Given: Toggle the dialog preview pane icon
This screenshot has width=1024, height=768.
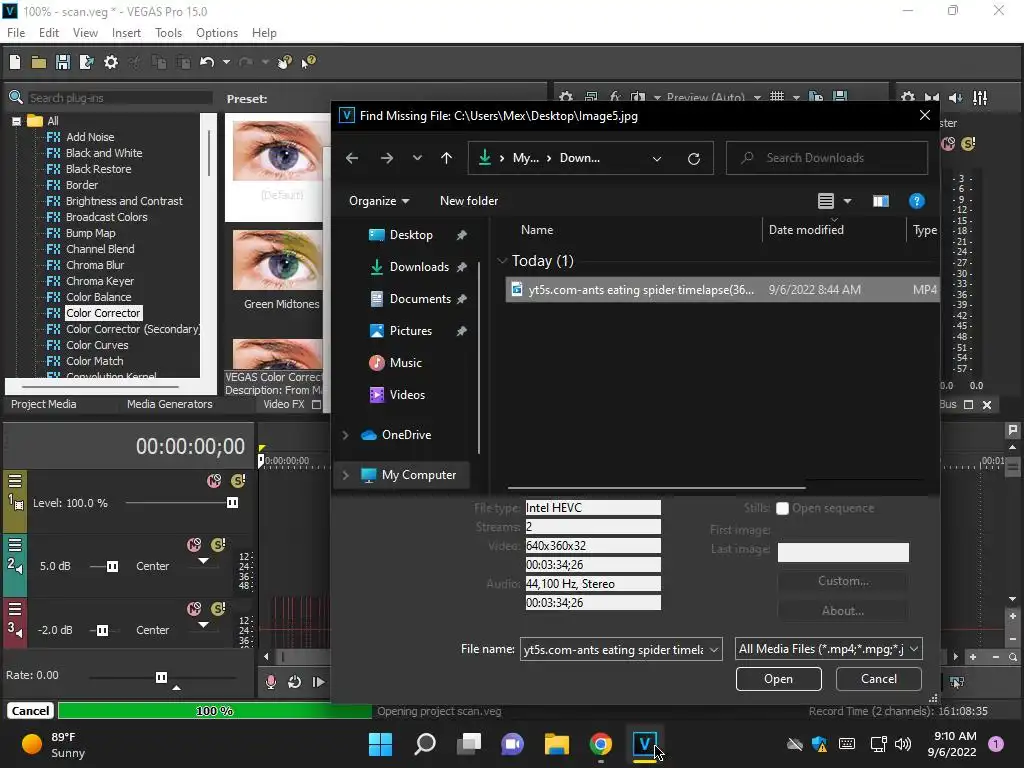Looking at the screenshot, I should (881, 201).
